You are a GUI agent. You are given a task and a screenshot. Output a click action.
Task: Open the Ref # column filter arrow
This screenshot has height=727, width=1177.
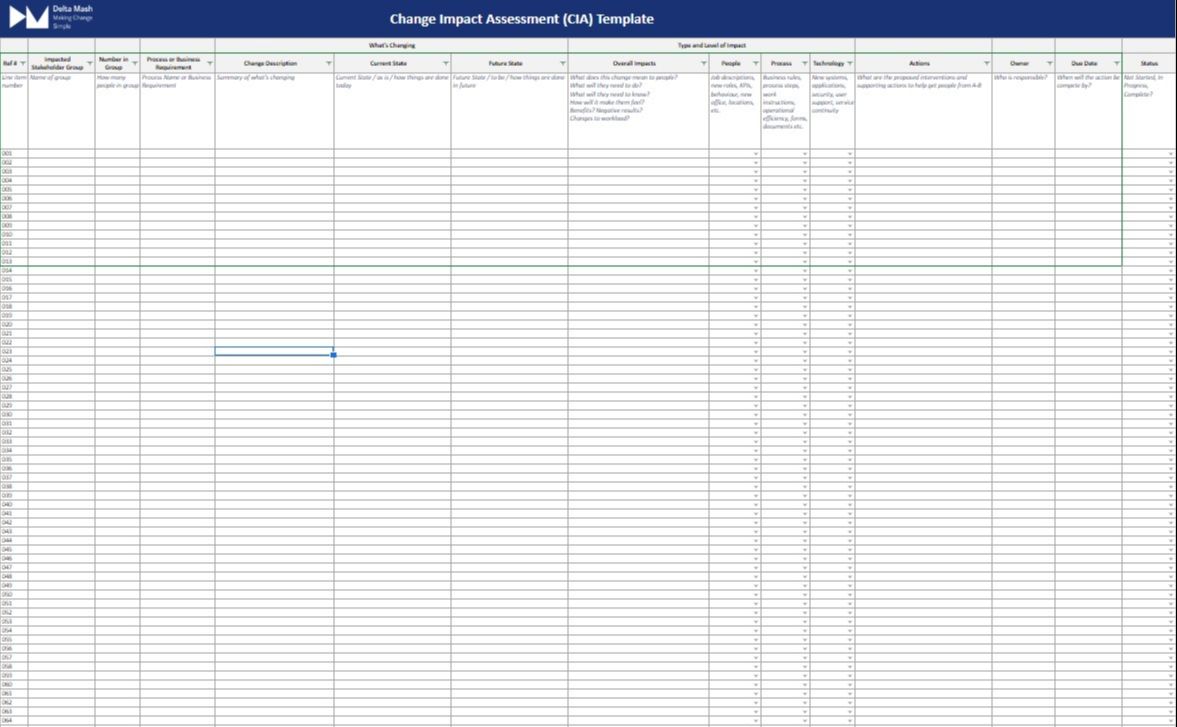pos(23,64)
